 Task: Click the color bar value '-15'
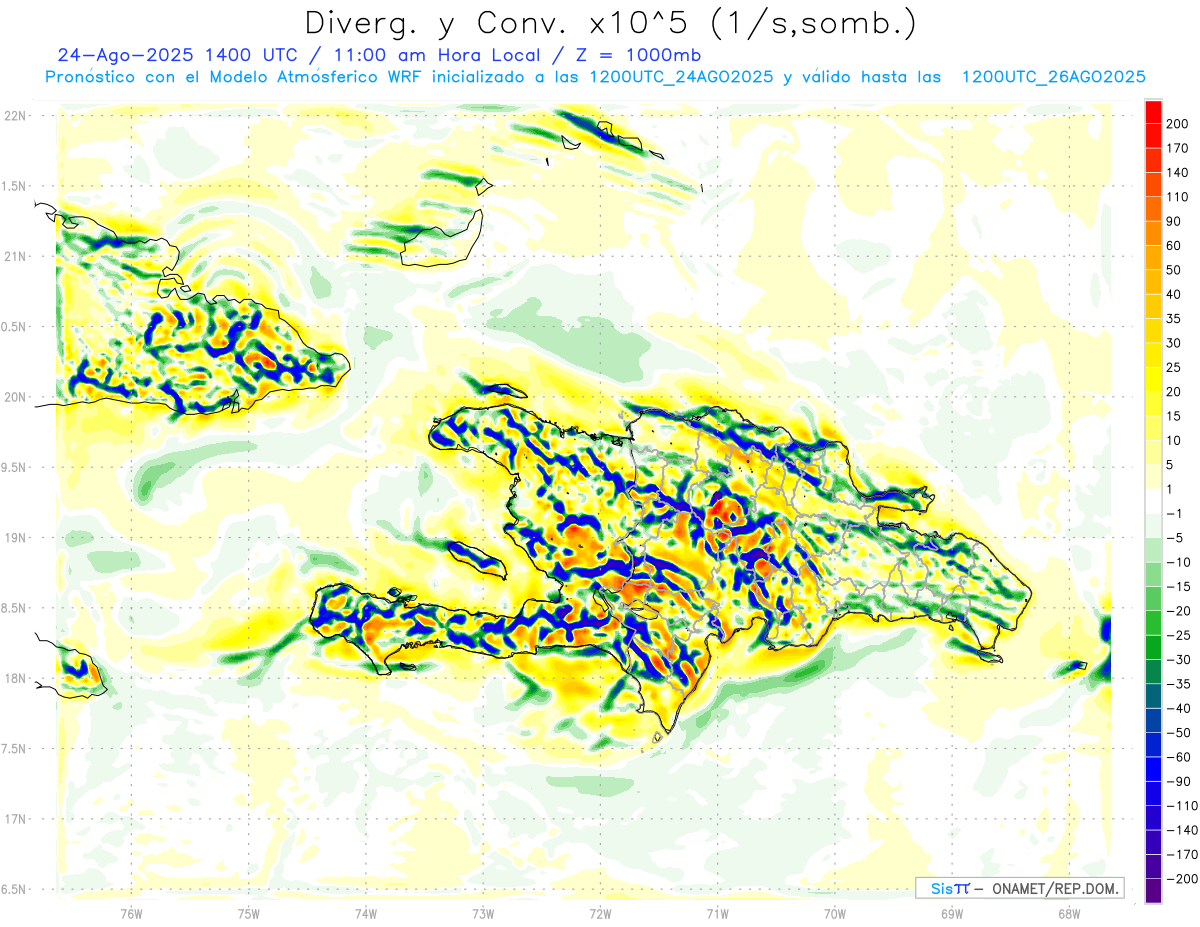tap(1177, 586)
